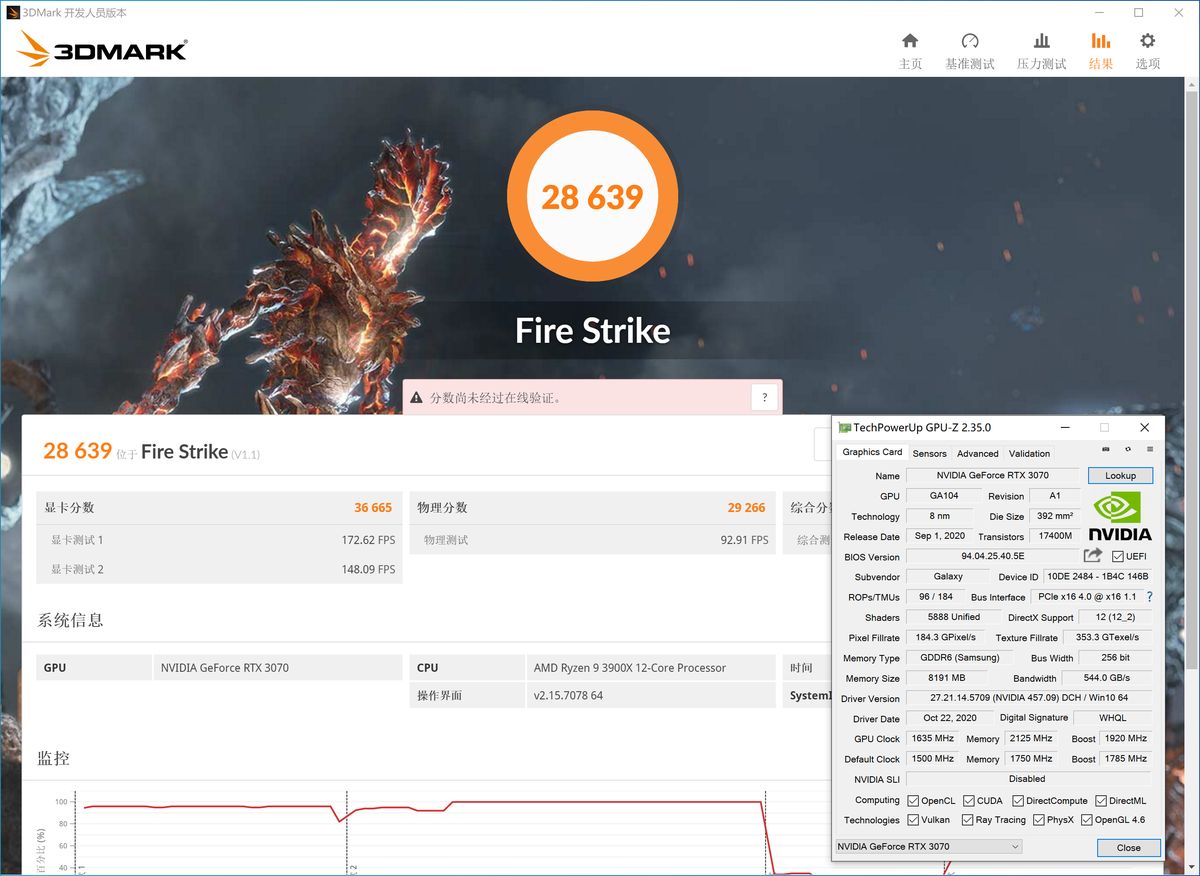Open the stress test (压力测试) chart icon
1200x876 pixels.
click(x=1042, y=41)
